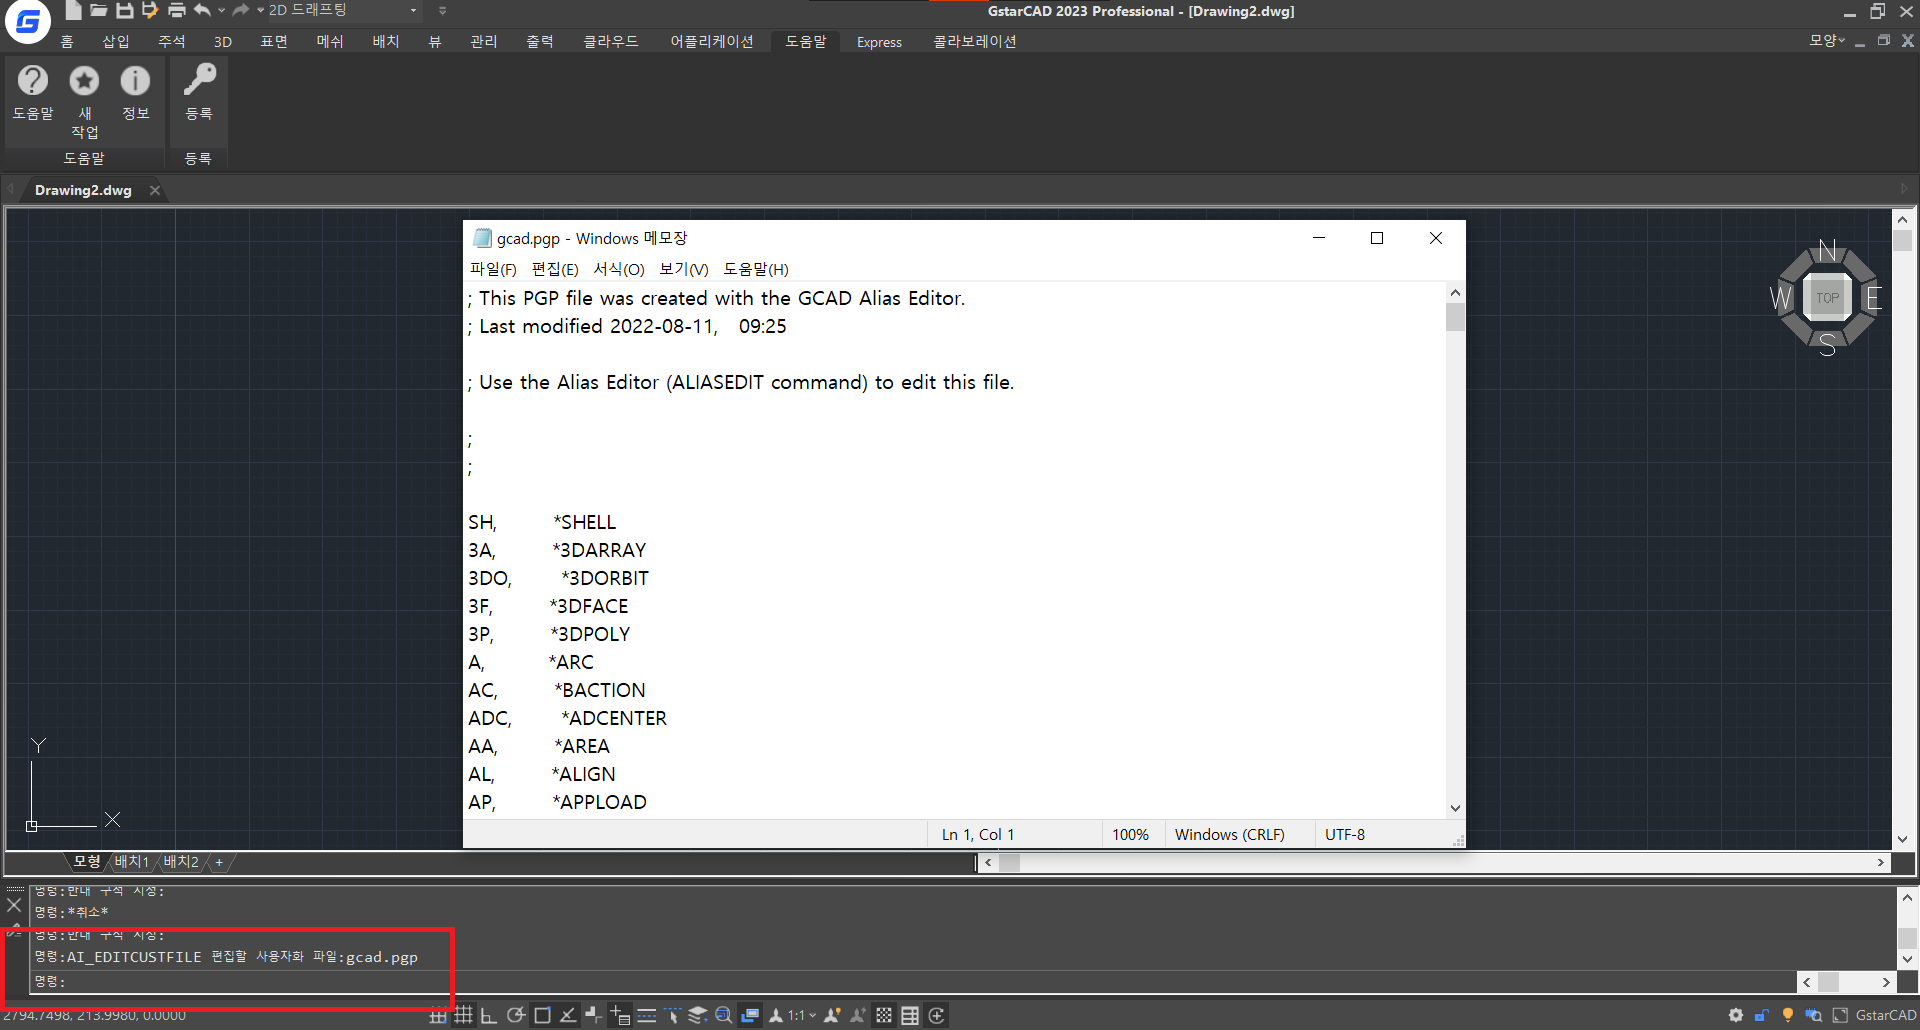Toggle lineweight display icon in status bar
The image size is (1920, 1030).
pyautogui.click(x=647, y=1016)
